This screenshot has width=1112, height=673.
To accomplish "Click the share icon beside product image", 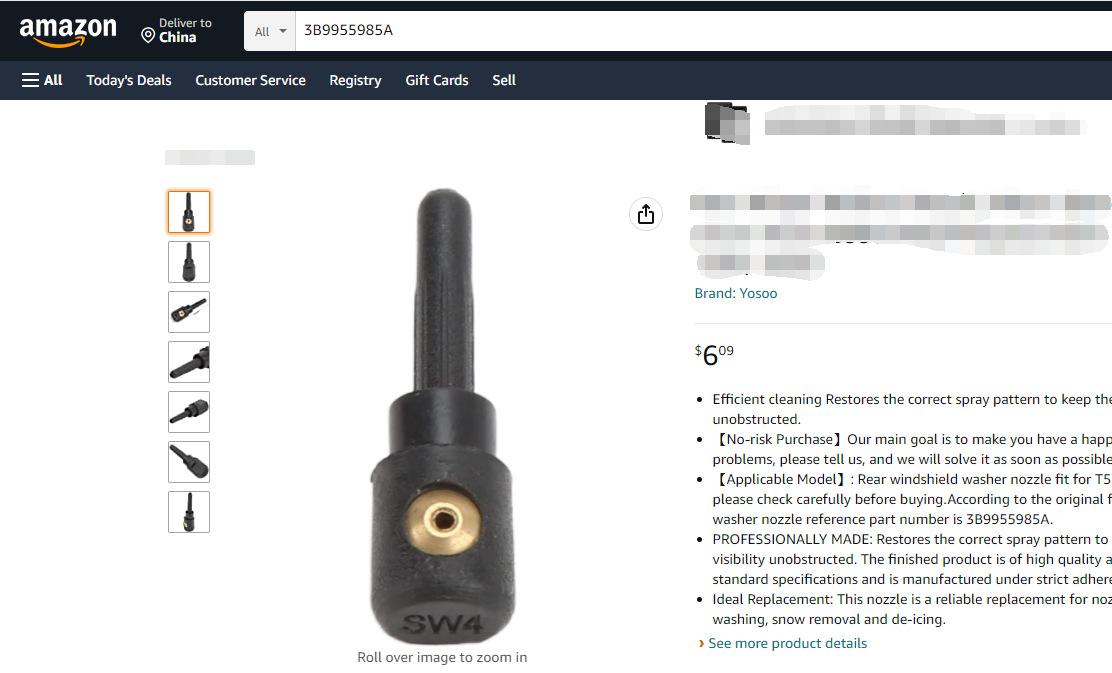I will click(x=645, y=214).
